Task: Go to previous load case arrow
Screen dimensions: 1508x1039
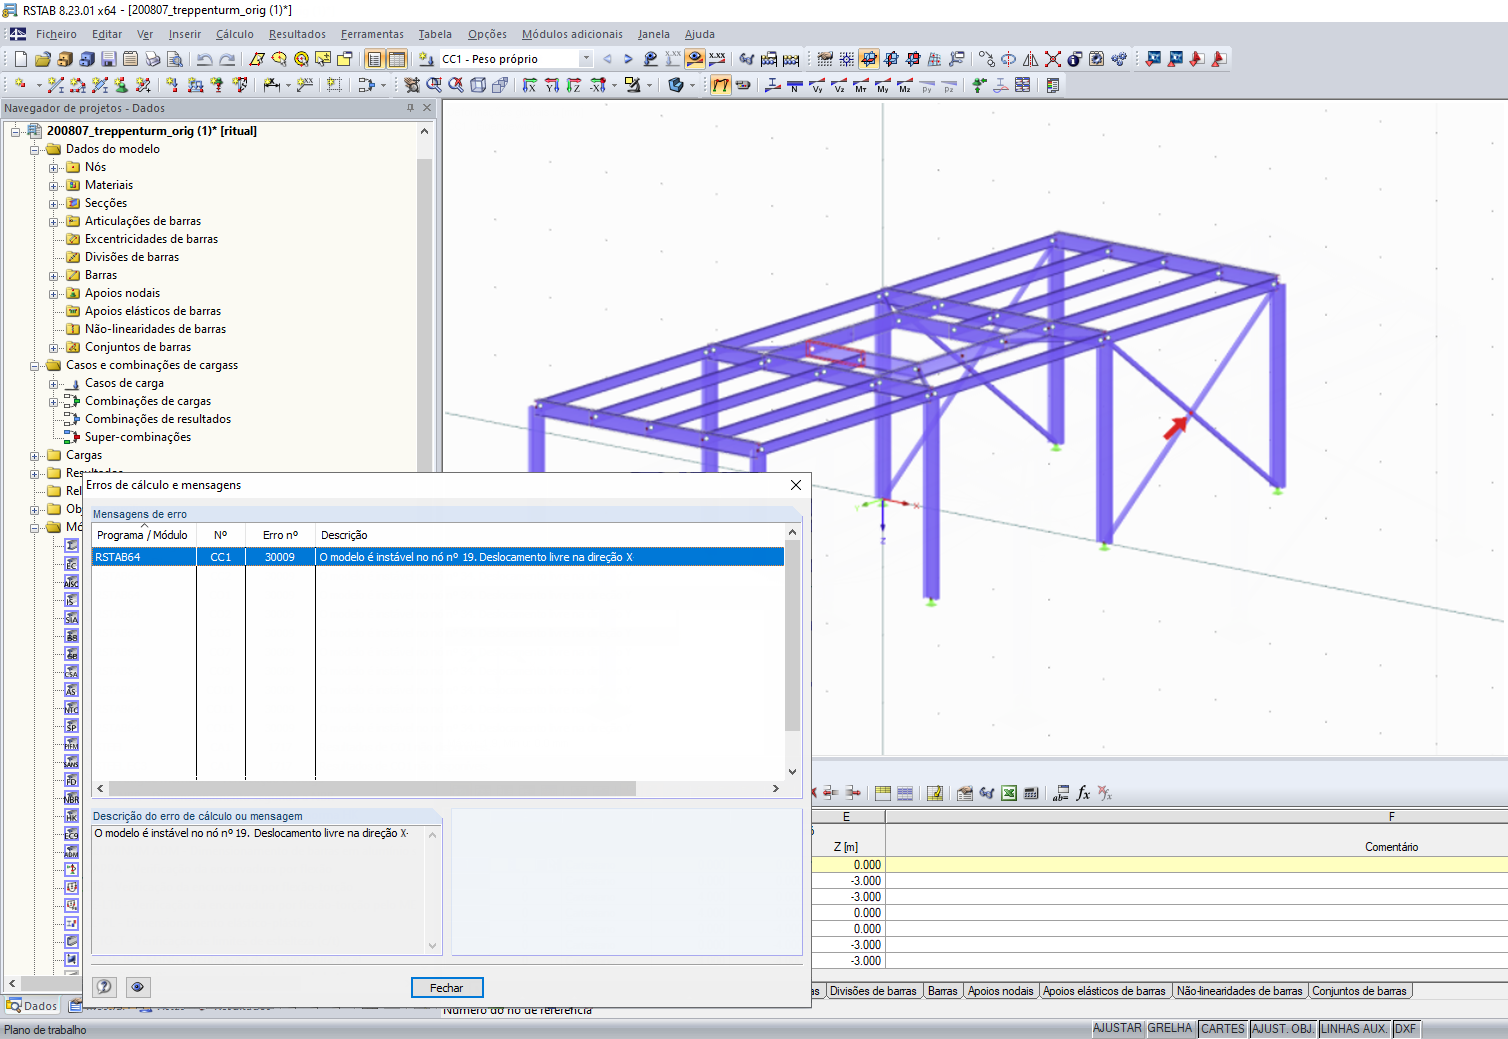Action: click(x=607, y=59)
